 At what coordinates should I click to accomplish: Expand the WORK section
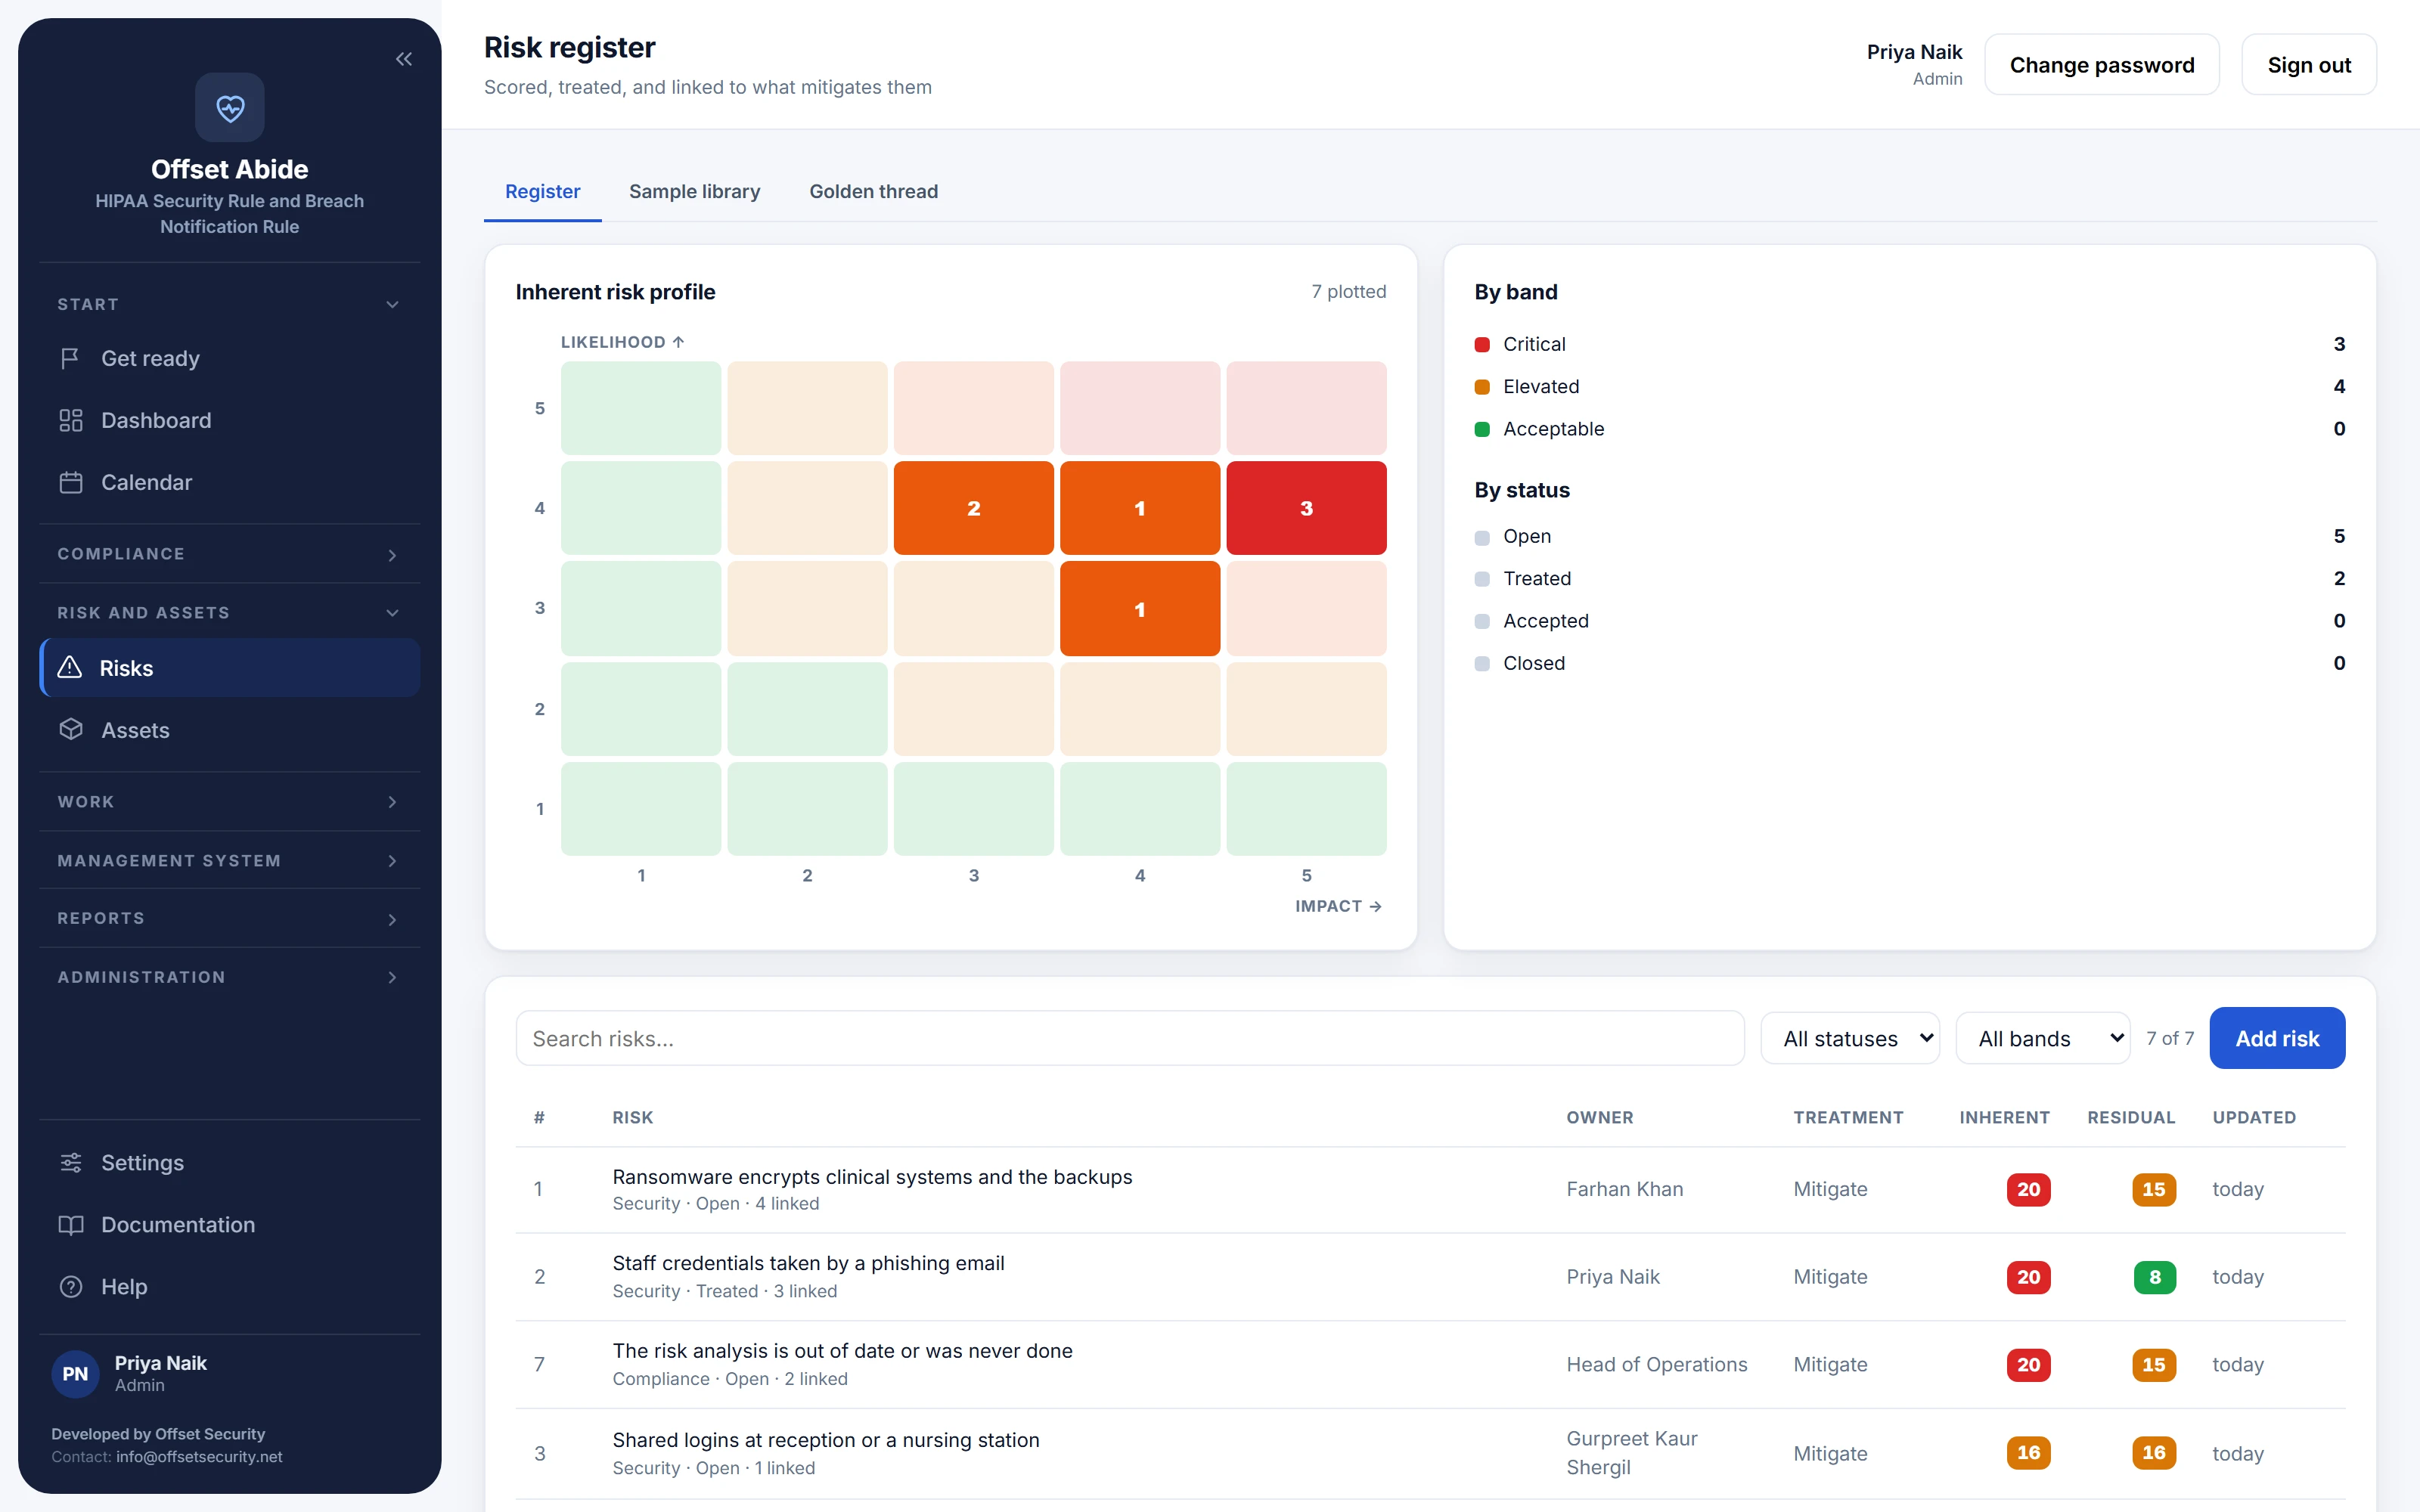click(230, 802)
